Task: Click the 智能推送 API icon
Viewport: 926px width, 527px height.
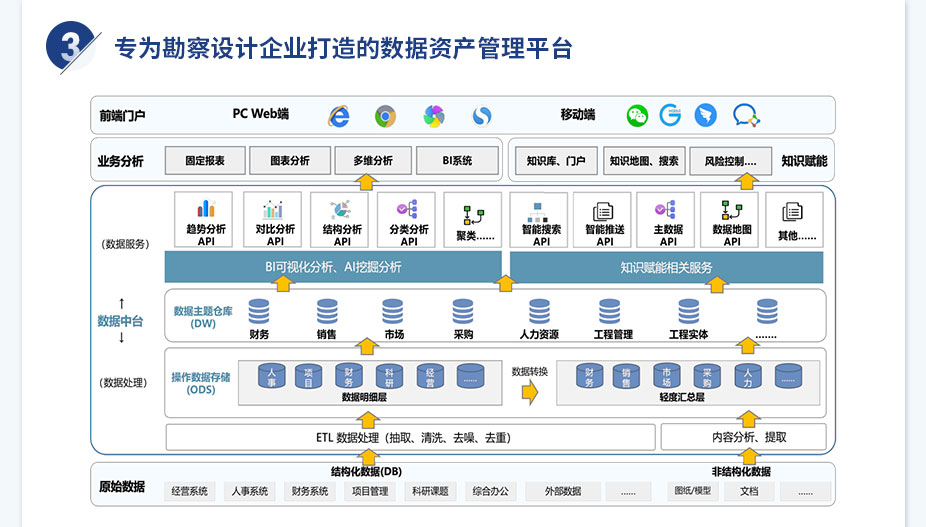Action: point(604,211)
